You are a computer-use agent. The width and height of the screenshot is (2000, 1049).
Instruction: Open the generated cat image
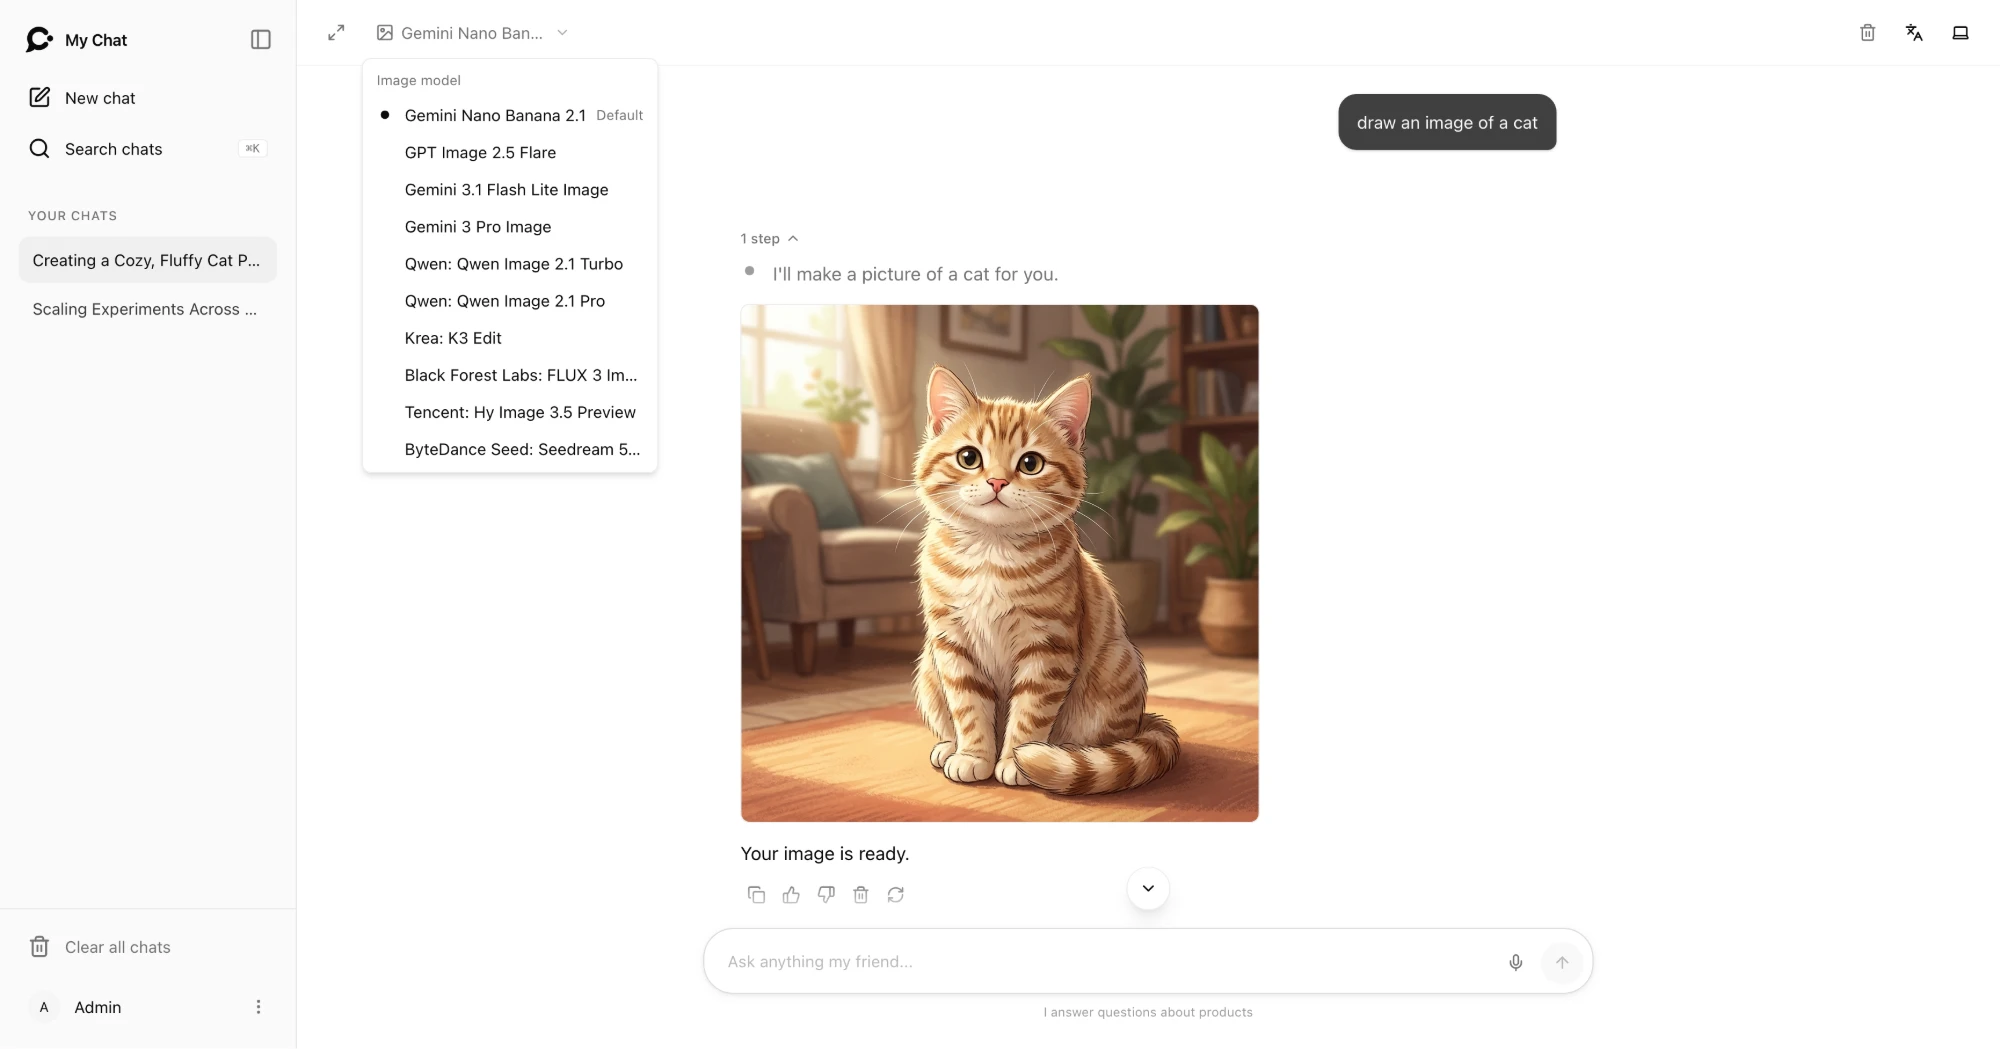(x=999, y=563)
